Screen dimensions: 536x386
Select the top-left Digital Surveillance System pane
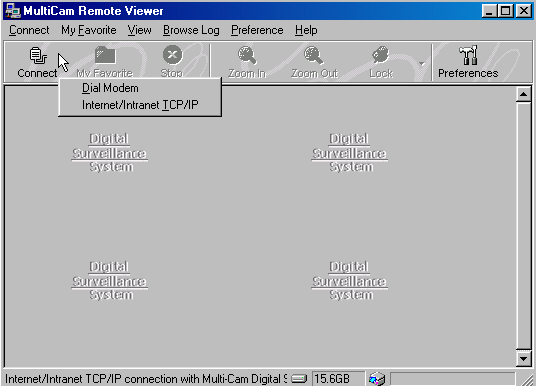tap(110, 153)
